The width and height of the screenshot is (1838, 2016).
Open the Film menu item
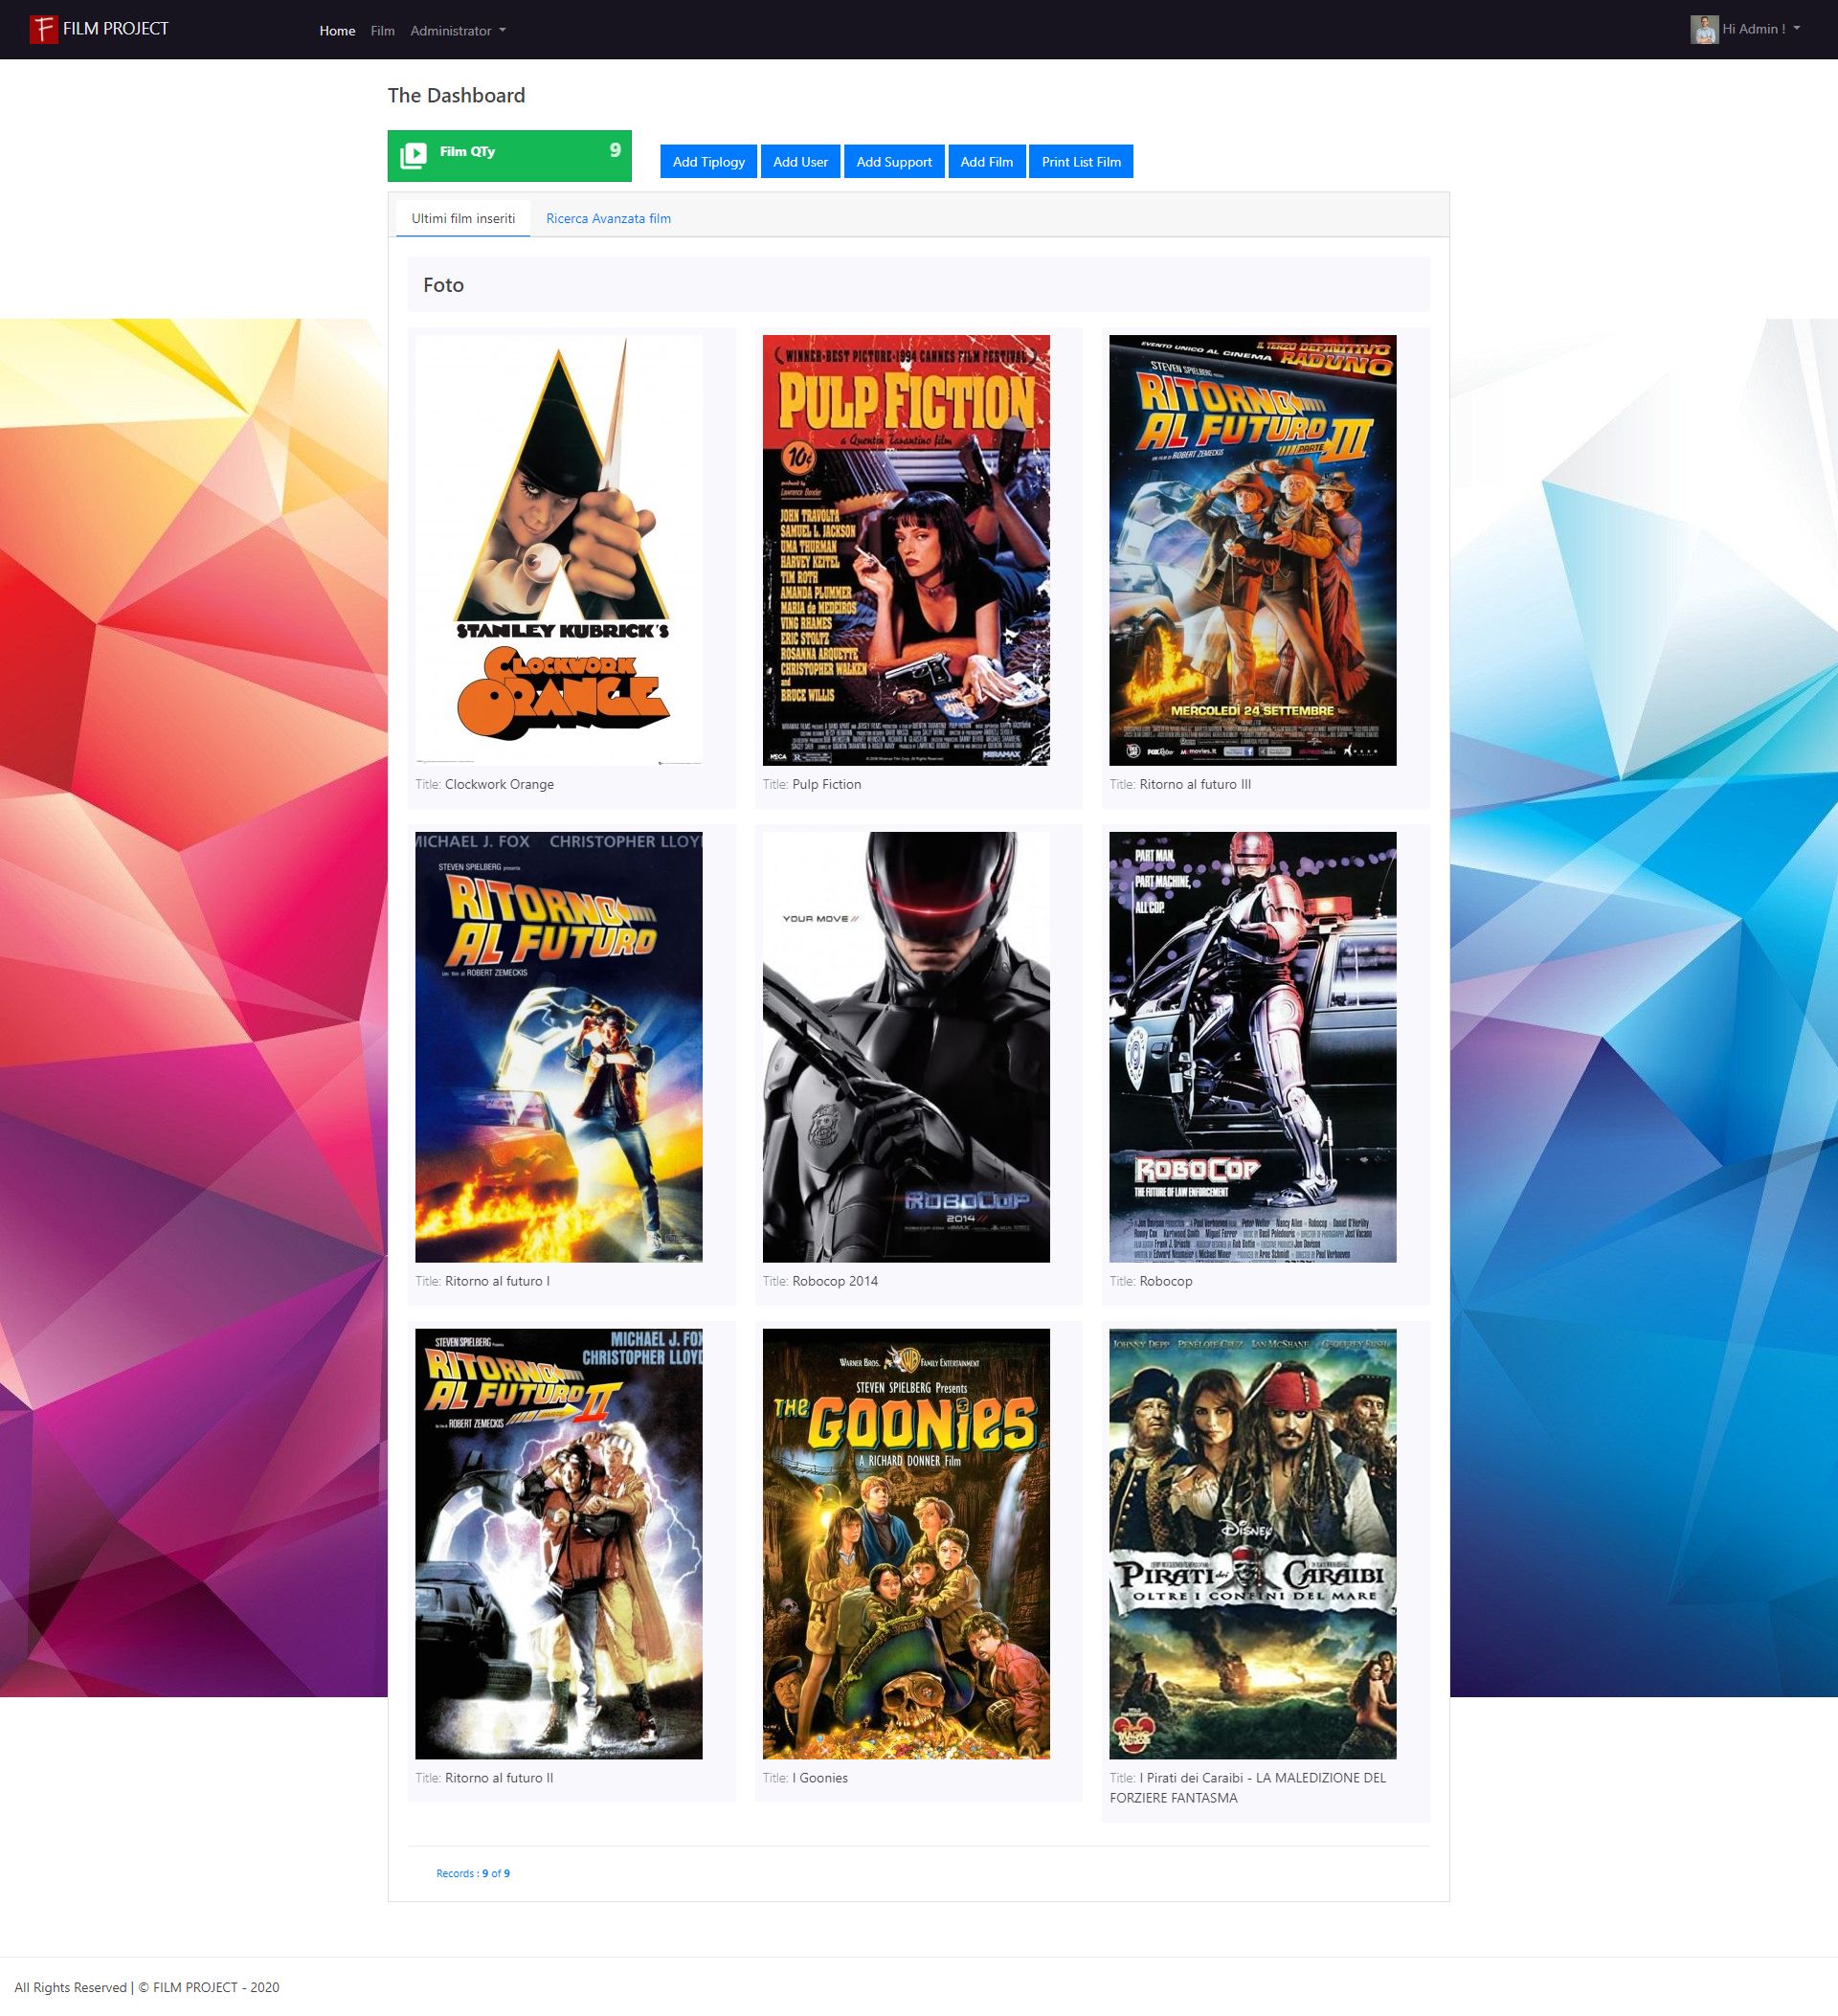tap(382, 31)
